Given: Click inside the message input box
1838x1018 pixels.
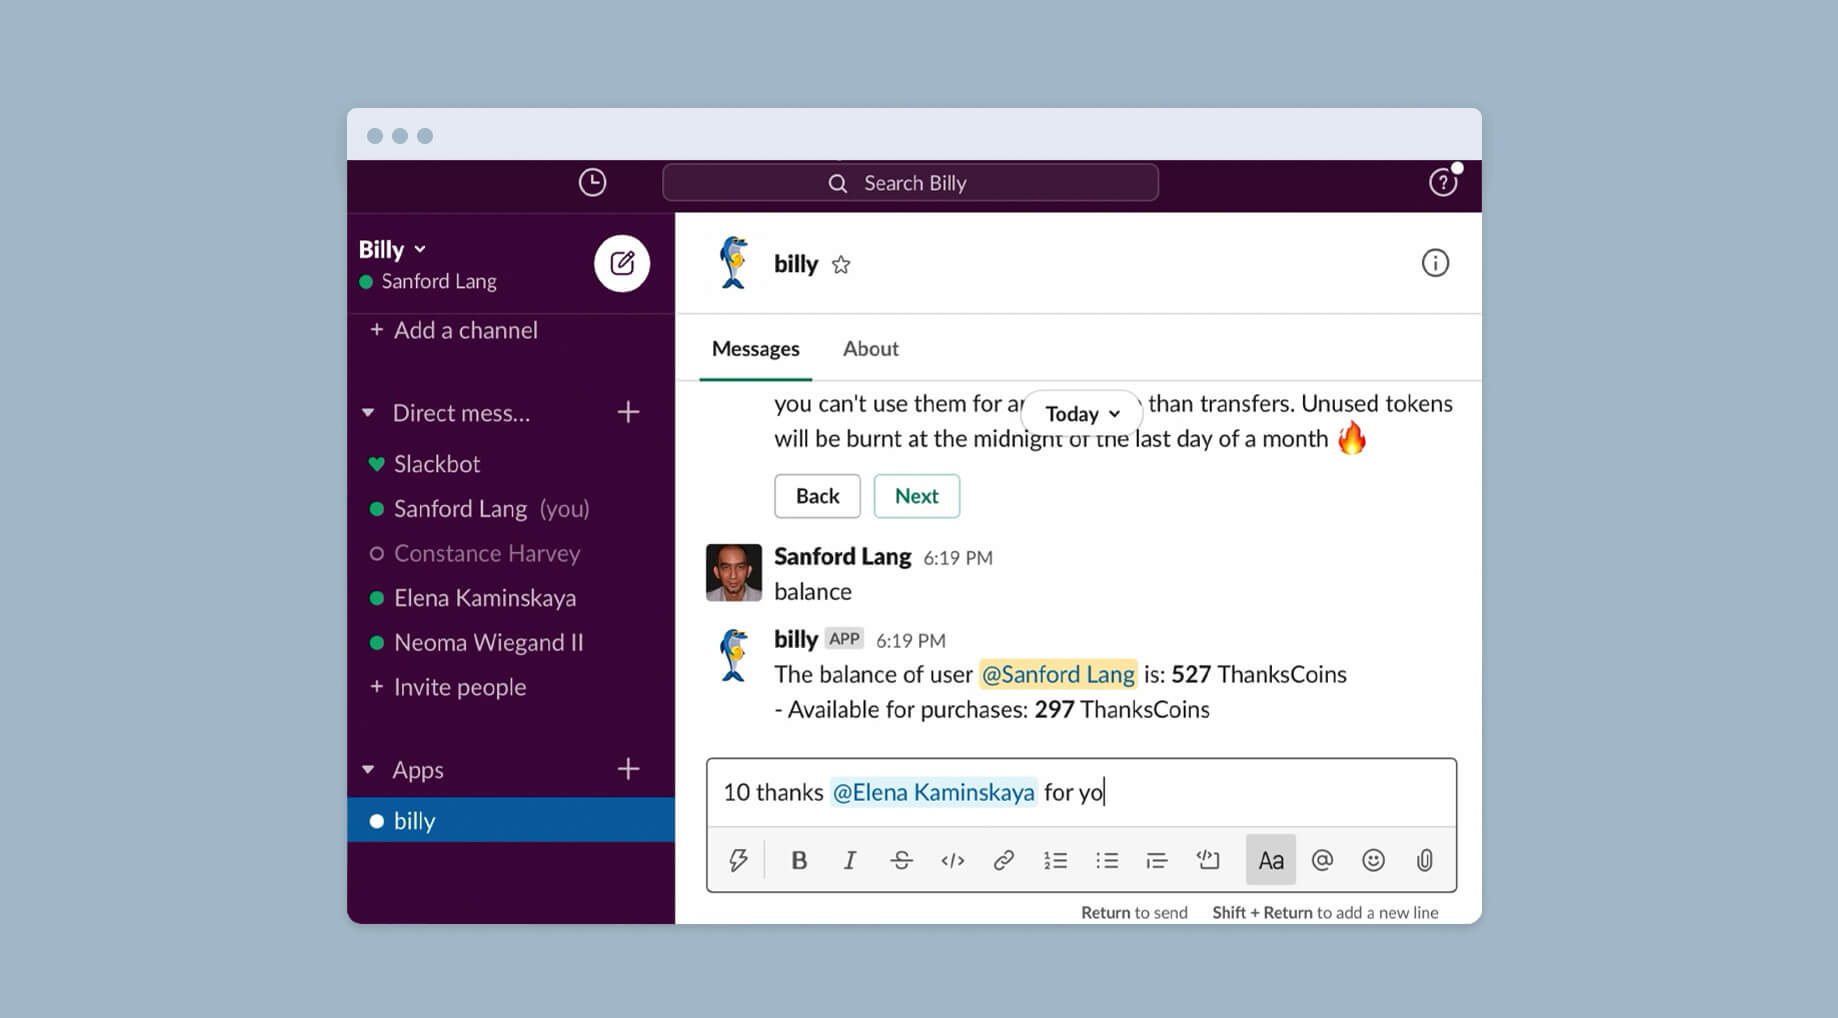Looking at the screenshot, I should pos(1081,793).
